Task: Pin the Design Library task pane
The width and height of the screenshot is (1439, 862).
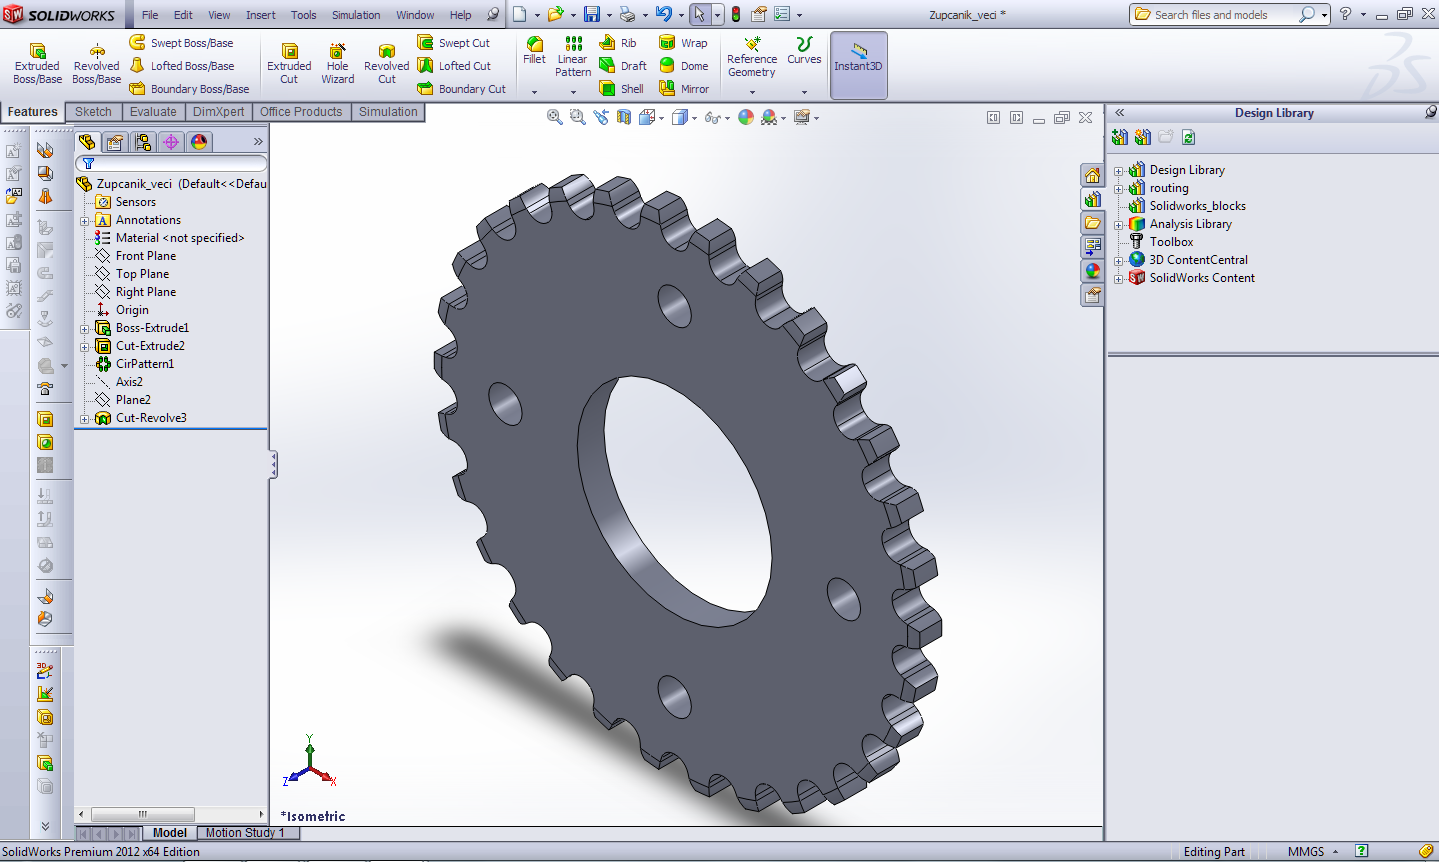Action: [x=1430, y=113]
